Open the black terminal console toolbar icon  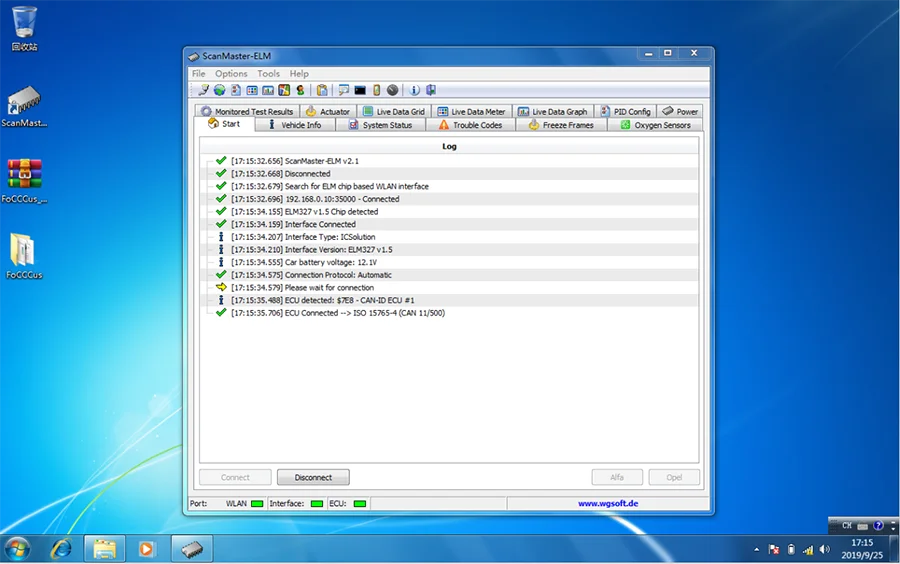360,90
